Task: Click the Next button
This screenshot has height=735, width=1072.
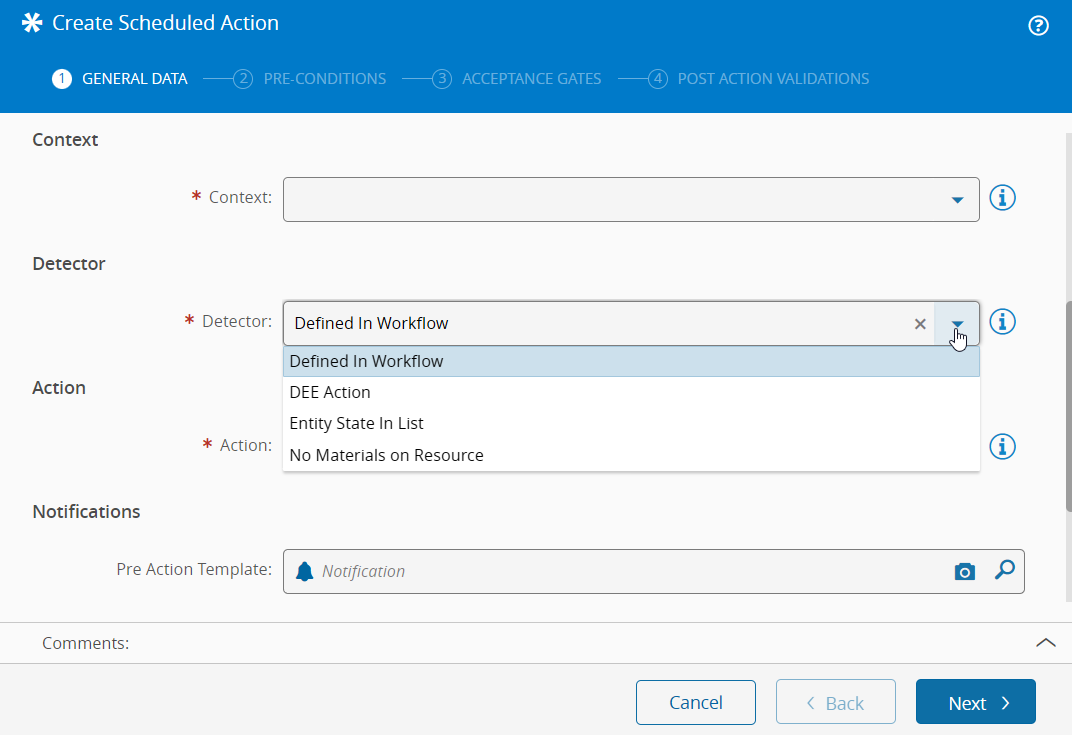Action: click(975, 703)
